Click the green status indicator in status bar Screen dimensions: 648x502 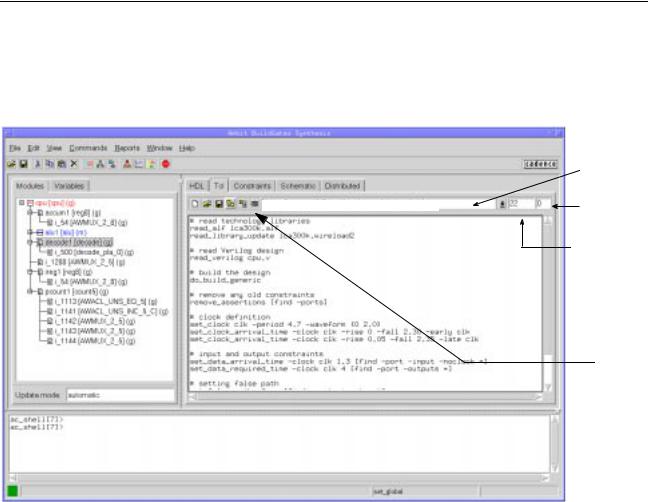tap(12, 491)
